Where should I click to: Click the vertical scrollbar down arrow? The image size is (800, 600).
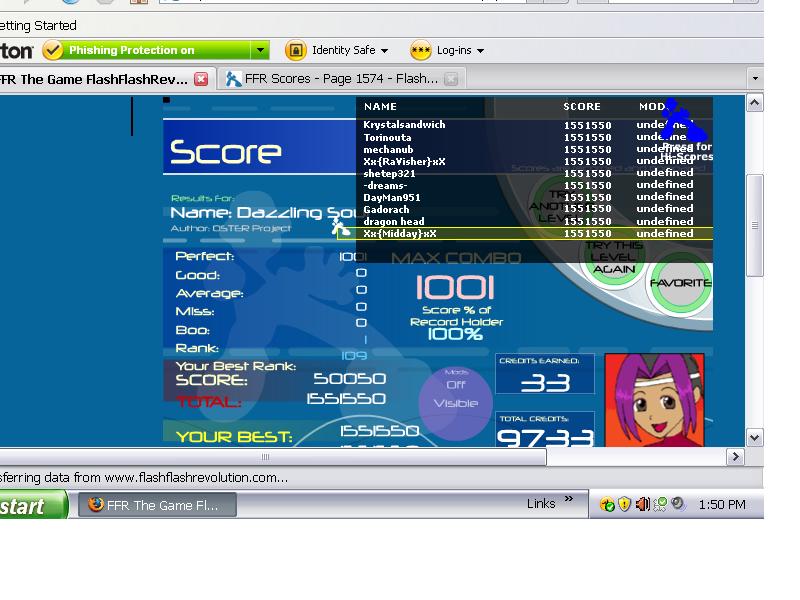click(x=755, y=437)
